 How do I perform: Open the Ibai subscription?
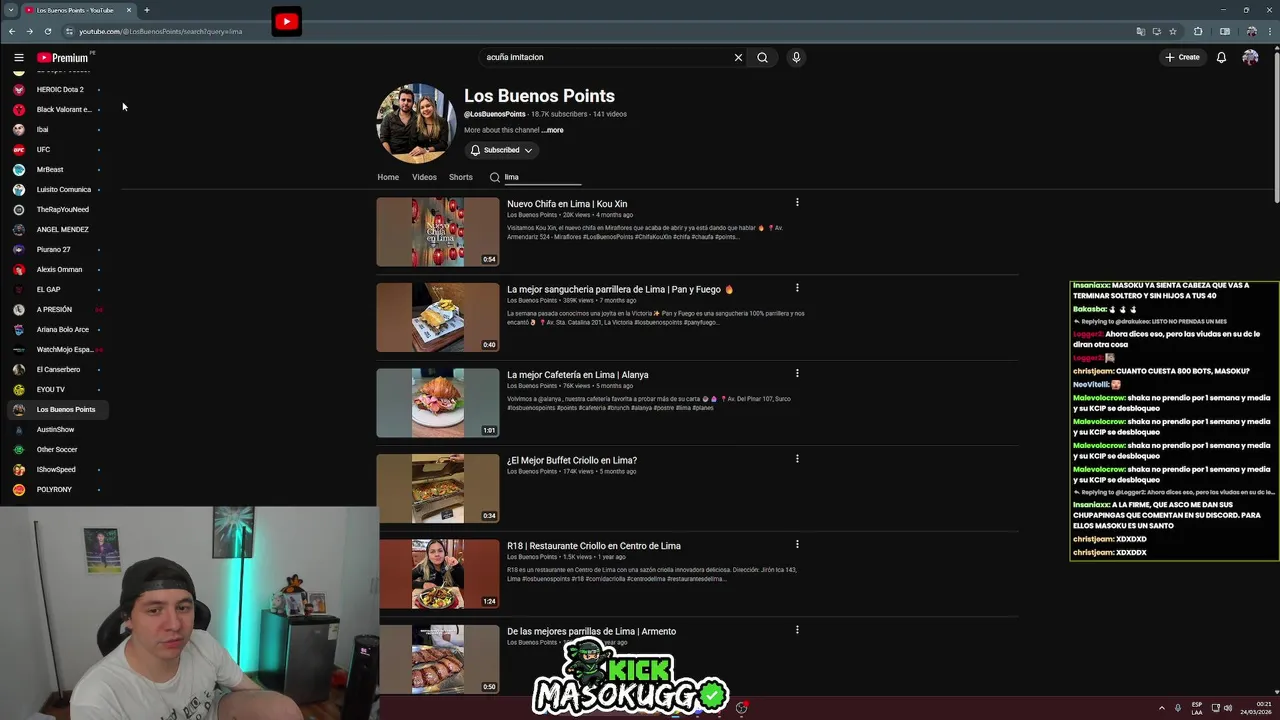[x=58, y=129]
